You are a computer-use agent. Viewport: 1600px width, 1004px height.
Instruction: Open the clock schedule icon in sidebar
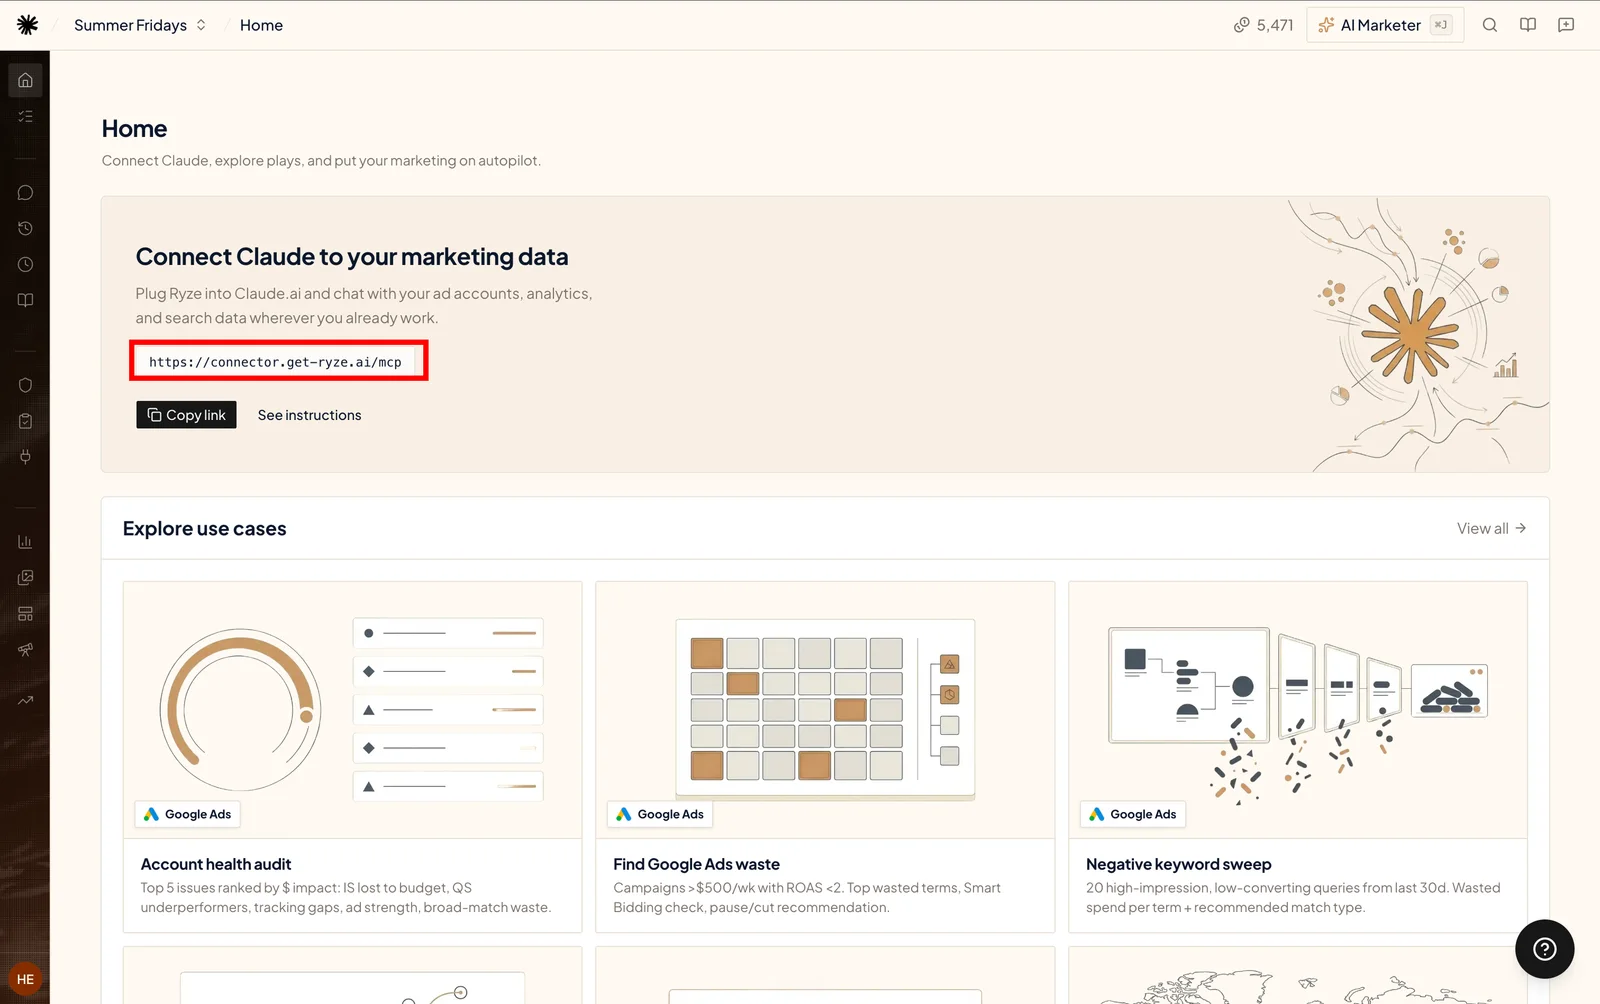click(25, 264)
